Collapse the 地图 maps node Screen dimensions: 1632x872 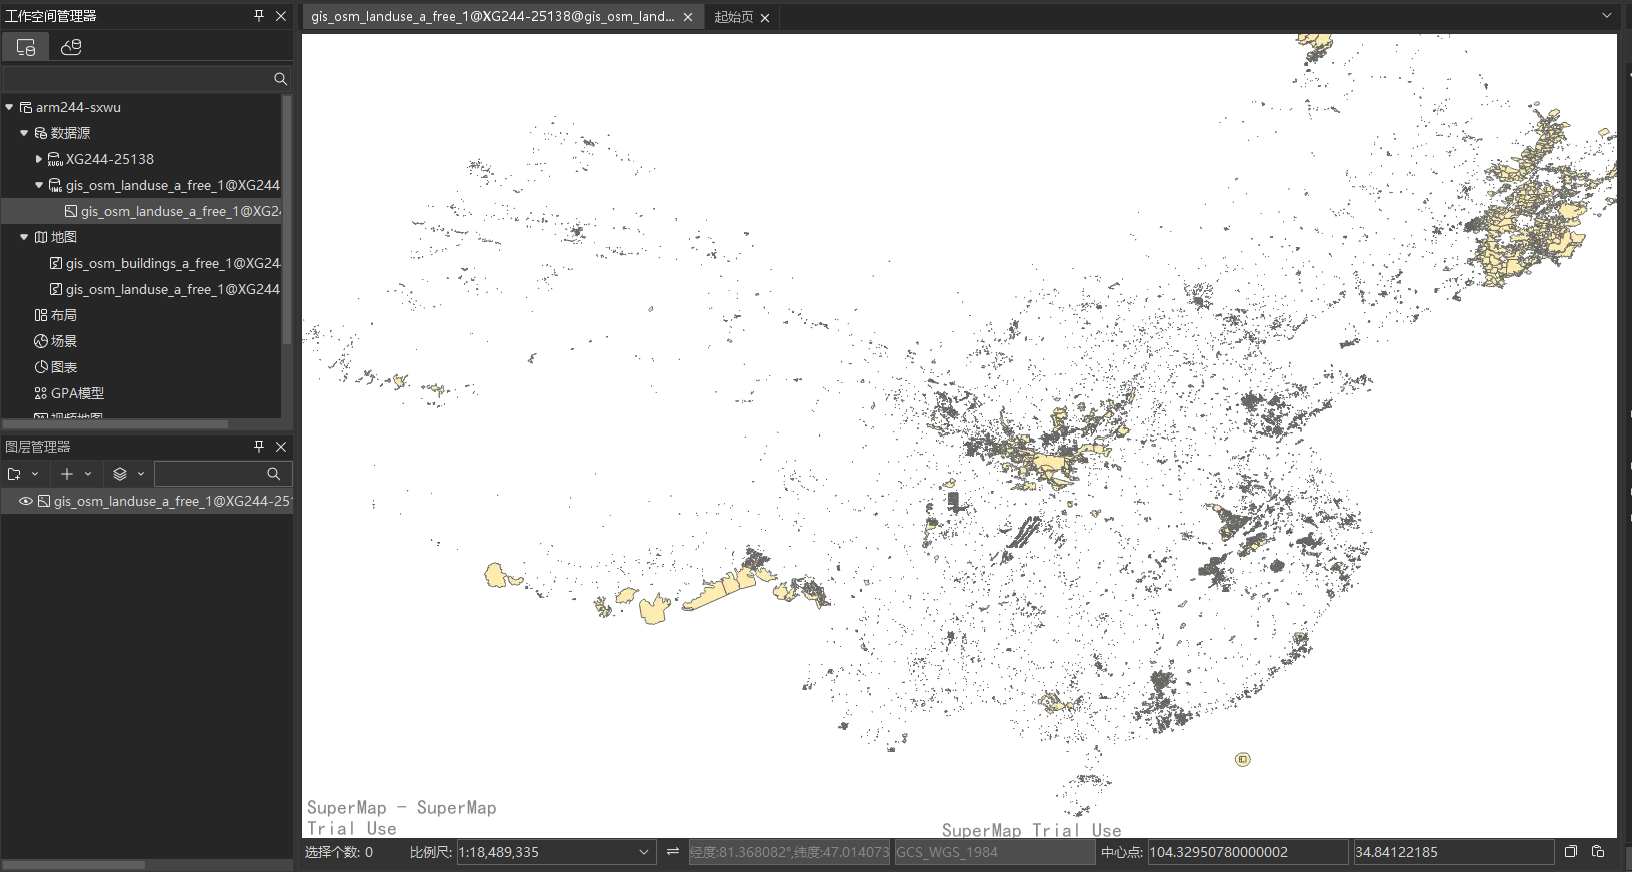coord(24,237)
